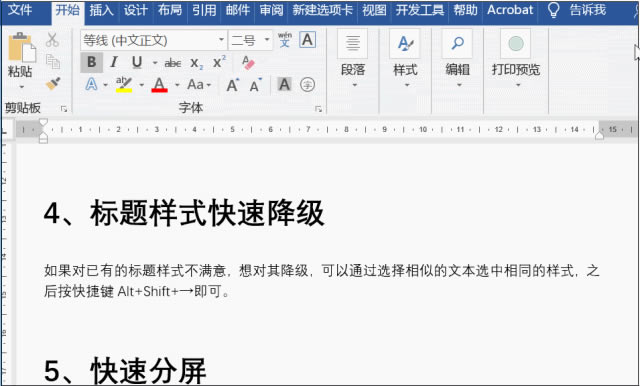Toggle Underline formatting
Screen dimensions: 640x386
[137, 62]
